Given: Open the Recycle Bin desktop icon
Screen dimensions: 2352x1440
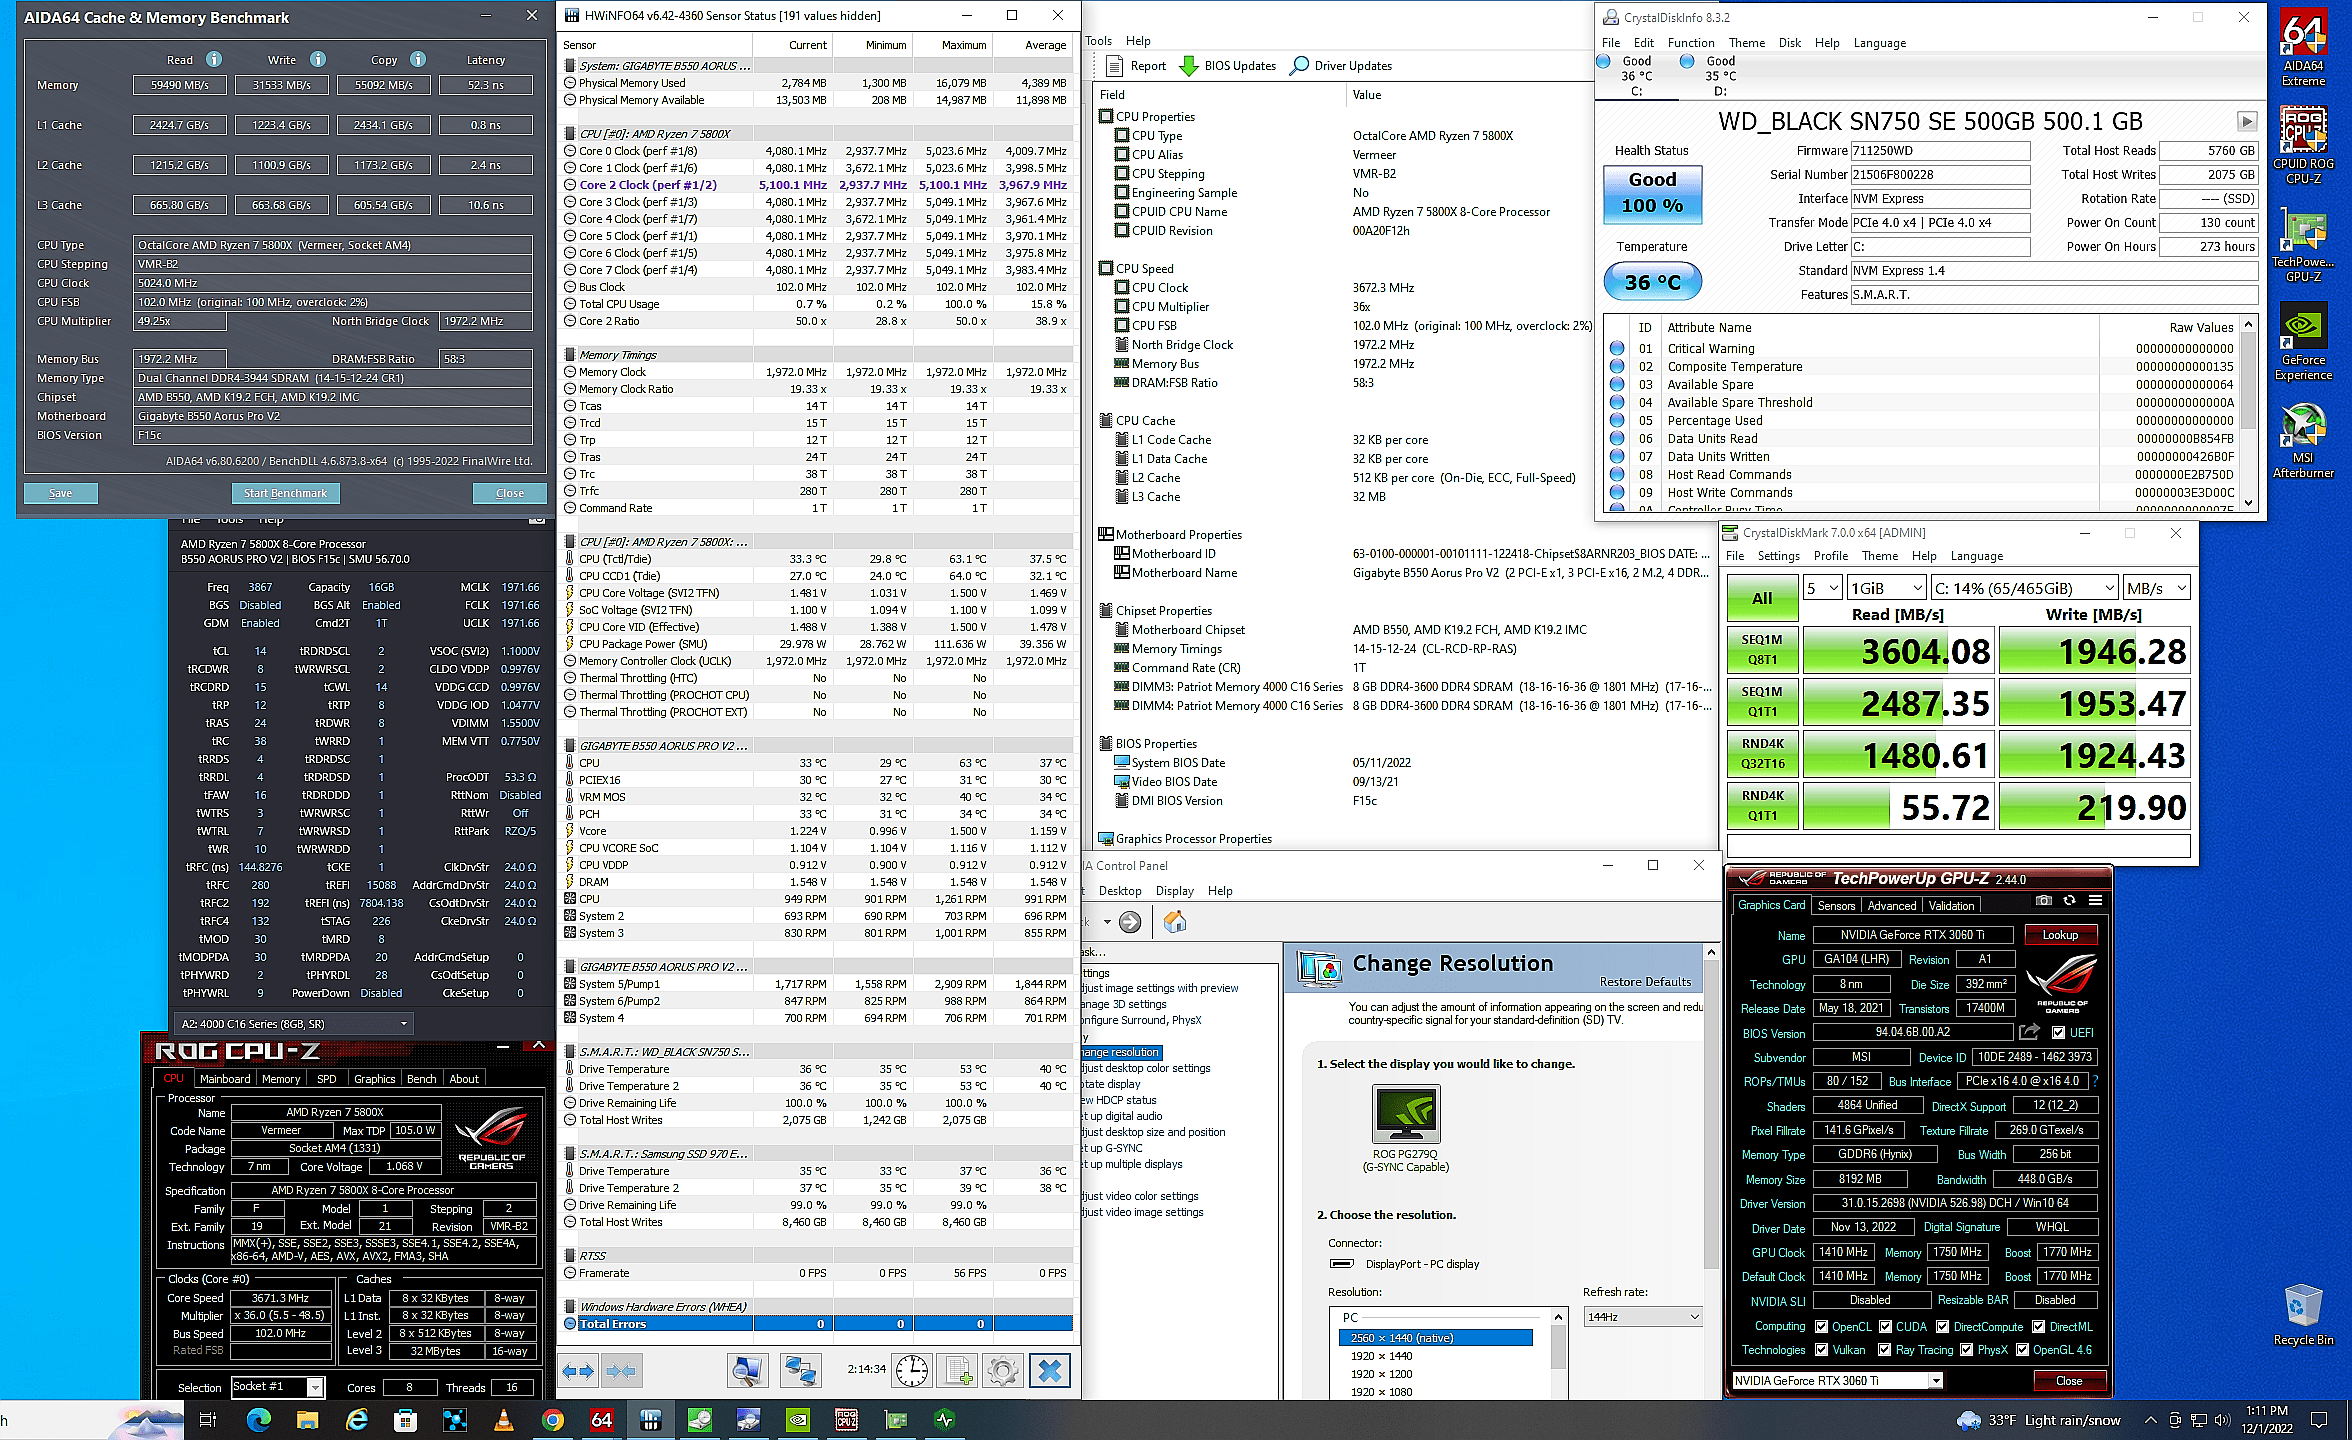Looking at the screenshot, I should (2303, 1316).
